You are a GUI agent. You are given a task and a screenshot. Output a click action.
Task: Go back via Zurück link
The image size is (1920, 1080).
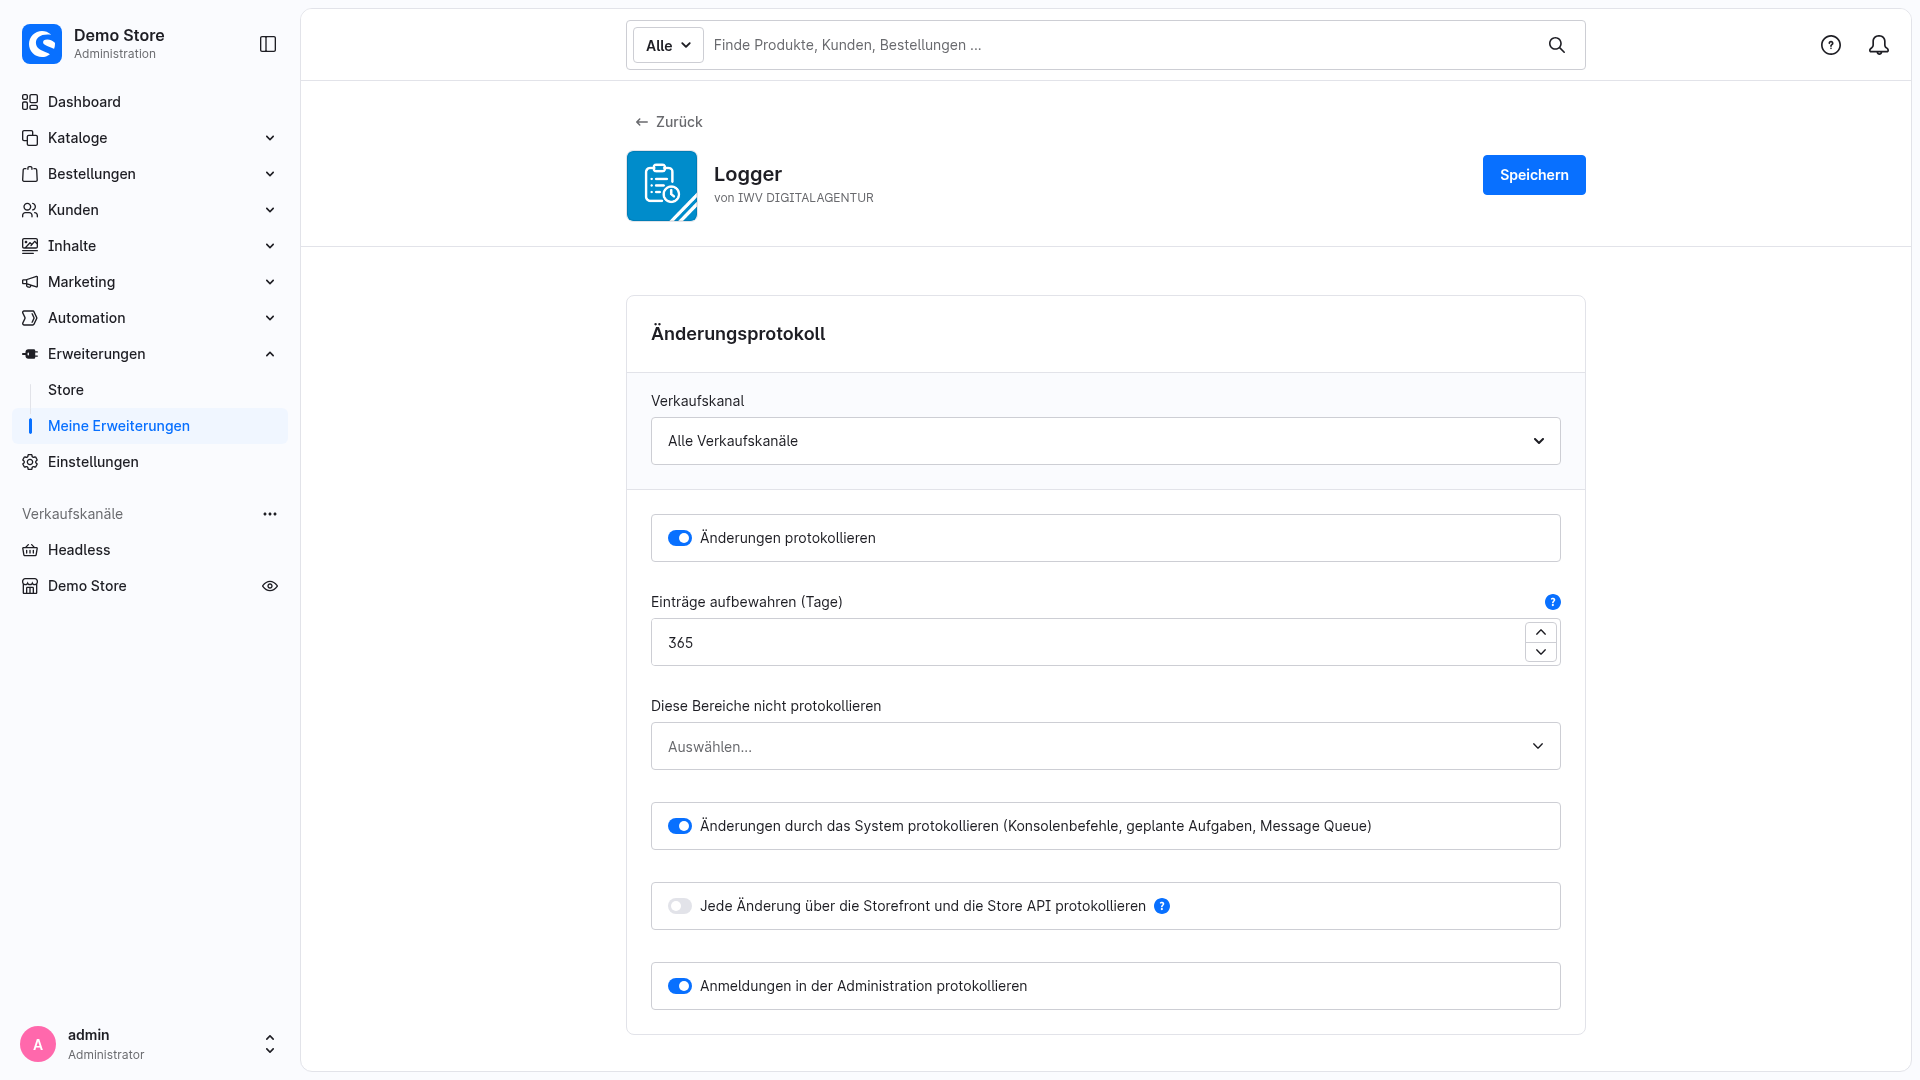(669, 122)
